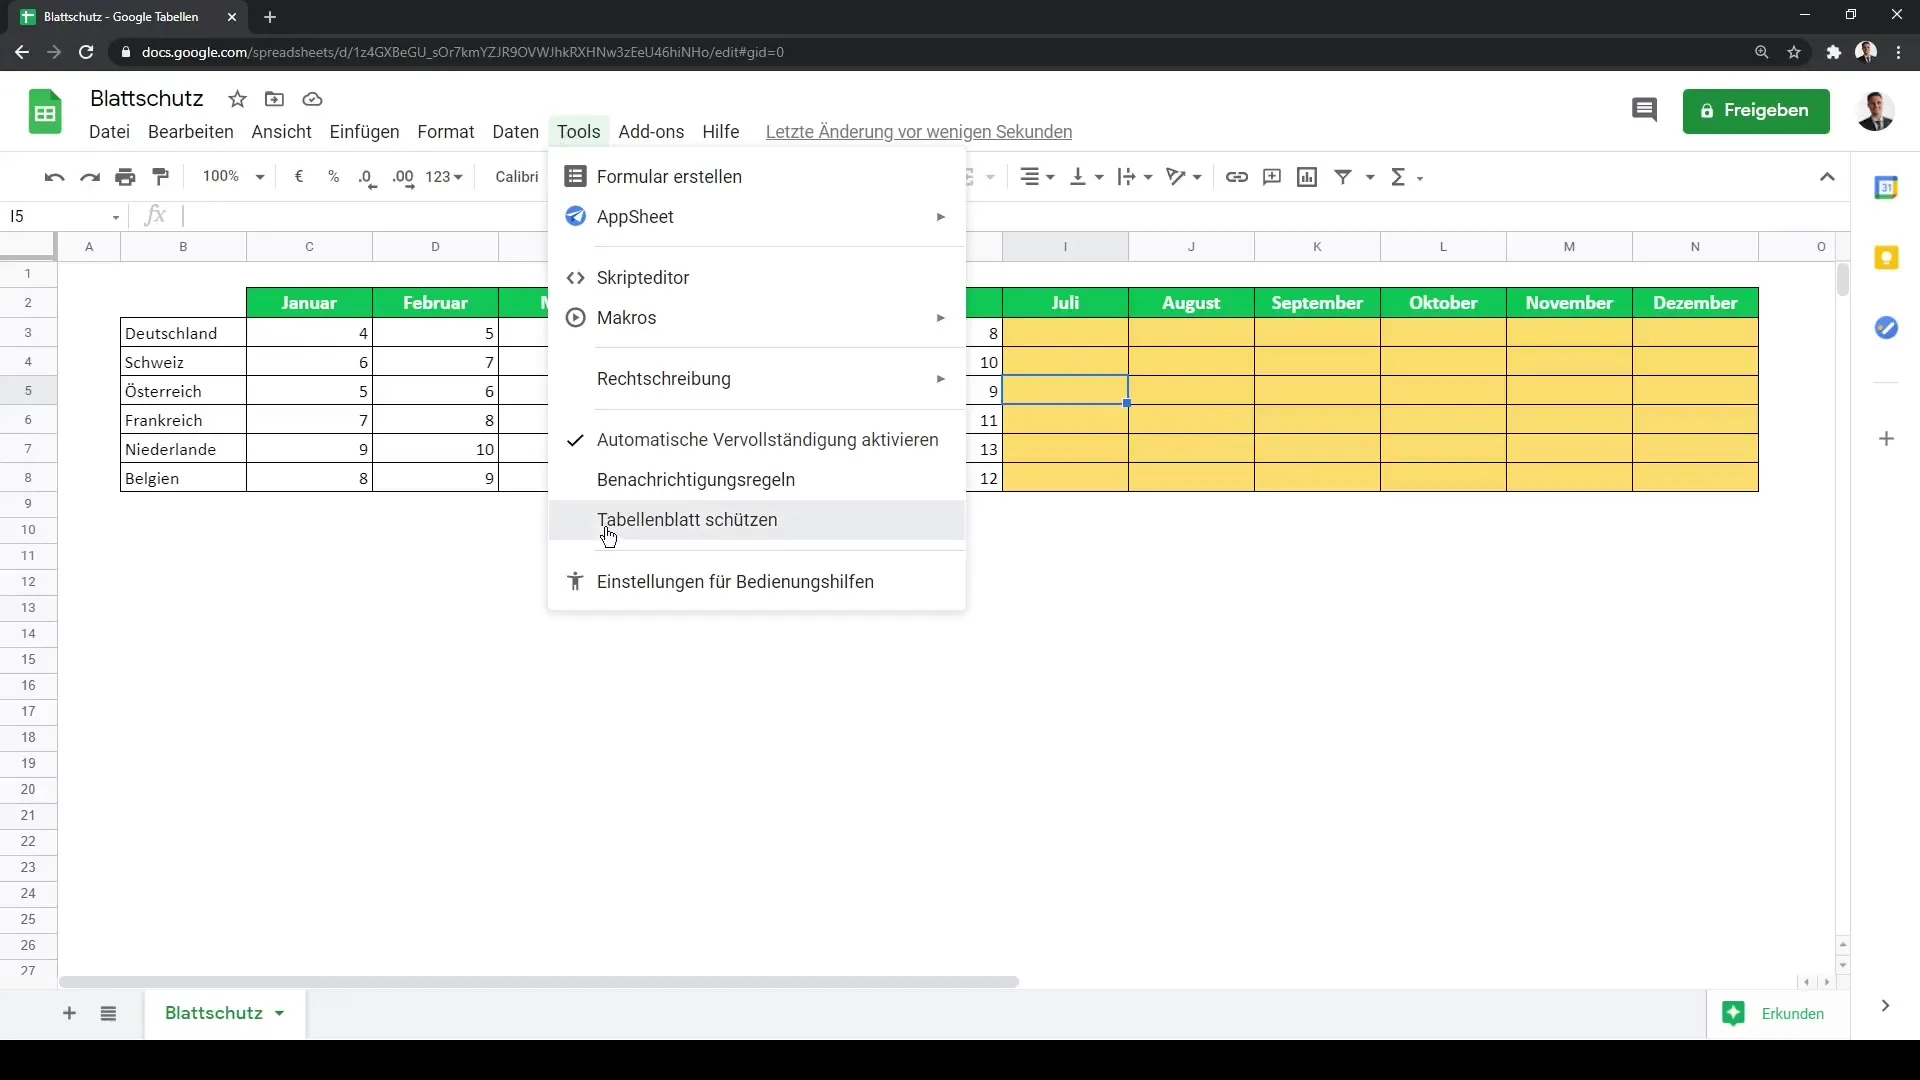Choose Tabellenblatt schützen

757,520
